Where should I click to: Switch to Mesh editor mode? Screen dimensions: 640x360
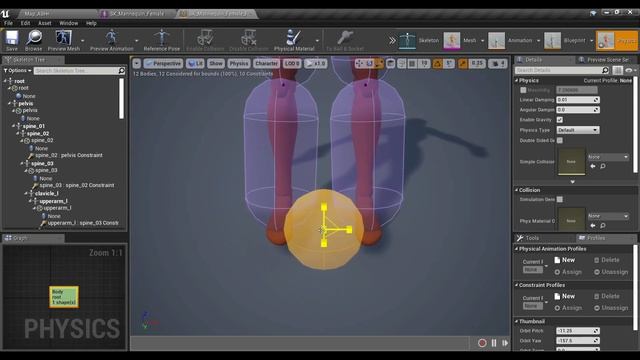pyautogui.click(x=460, y=40)
